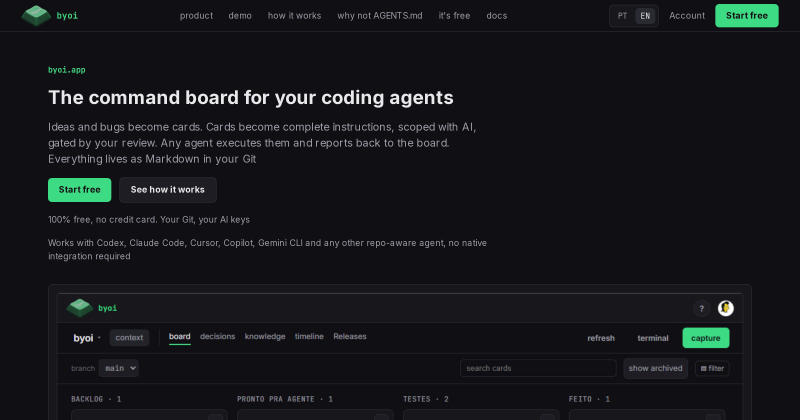Open why not AGENTS.md link
The height and width of the screenshot is (420, 800).
point(380,16)
